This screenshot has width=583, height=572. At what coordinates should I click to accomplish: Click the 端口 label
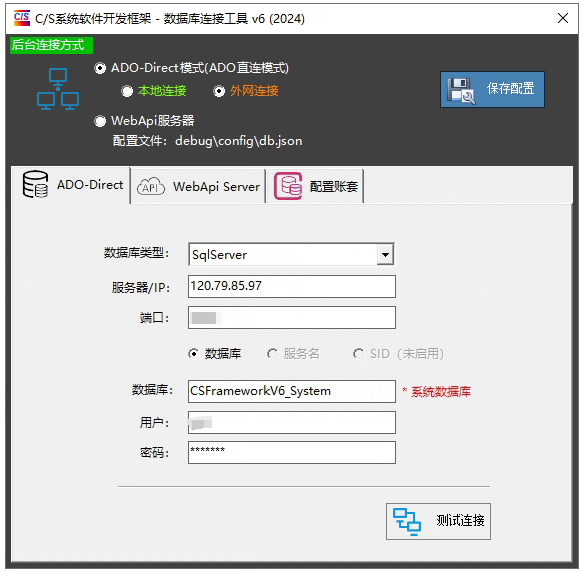[x=154, y=318]
